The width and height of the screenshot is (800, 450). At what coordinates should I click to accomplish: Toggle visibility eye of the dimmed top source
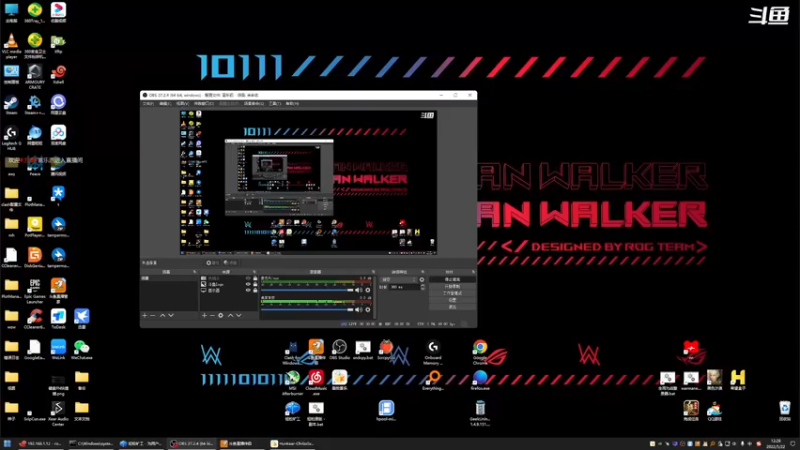pos(248,279)
